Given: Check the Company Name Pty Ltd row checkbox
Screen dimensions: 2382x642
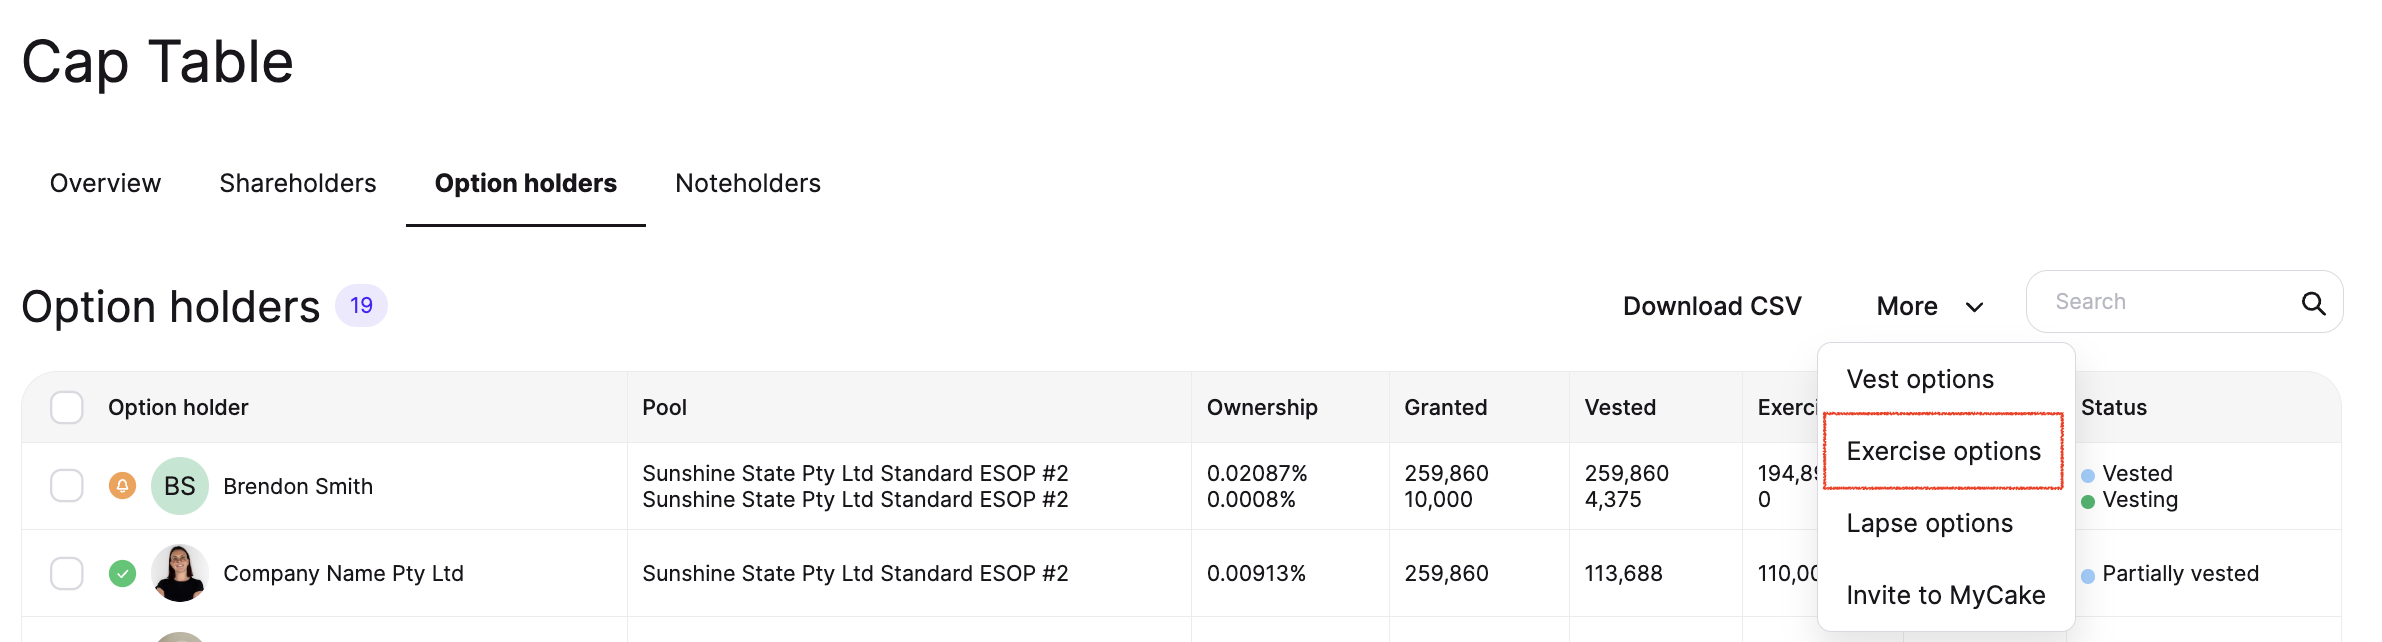Looking at the screenshot, I should [67, 573].
